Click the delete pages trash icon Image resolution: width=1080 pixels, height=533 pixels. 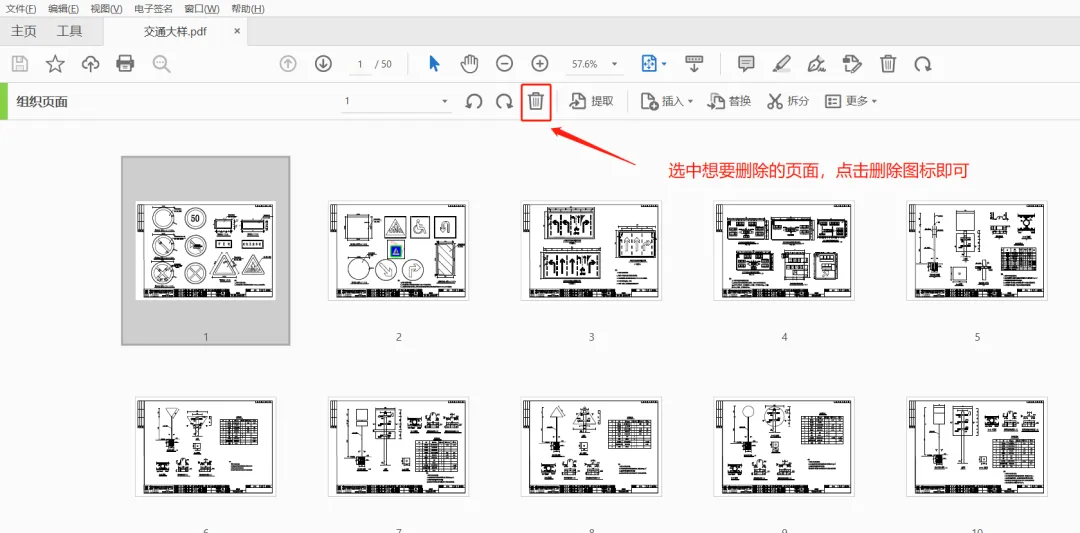coord(536,101)
